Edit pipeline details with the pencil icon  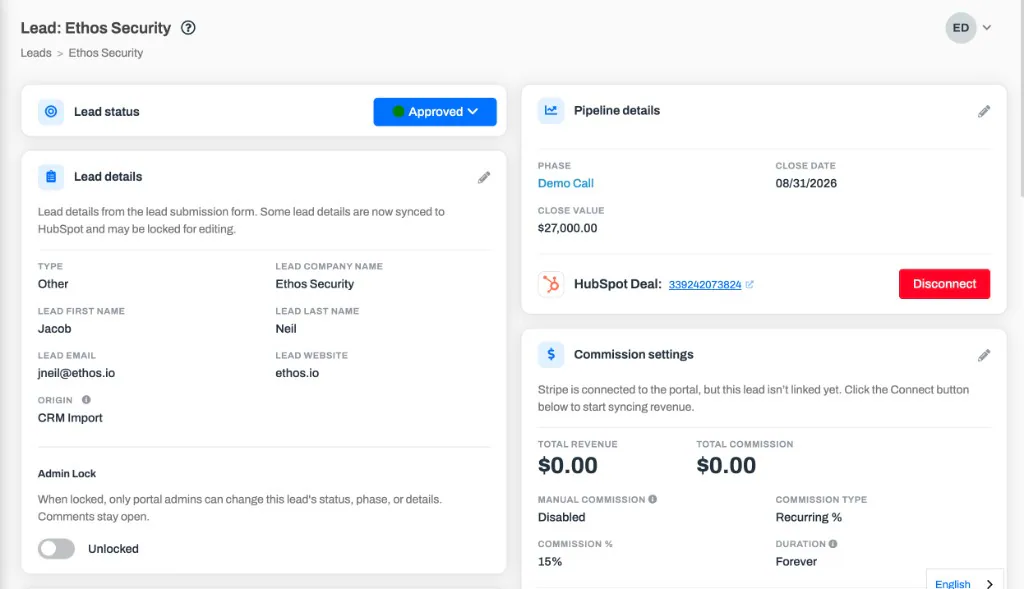tap(984, 112)
